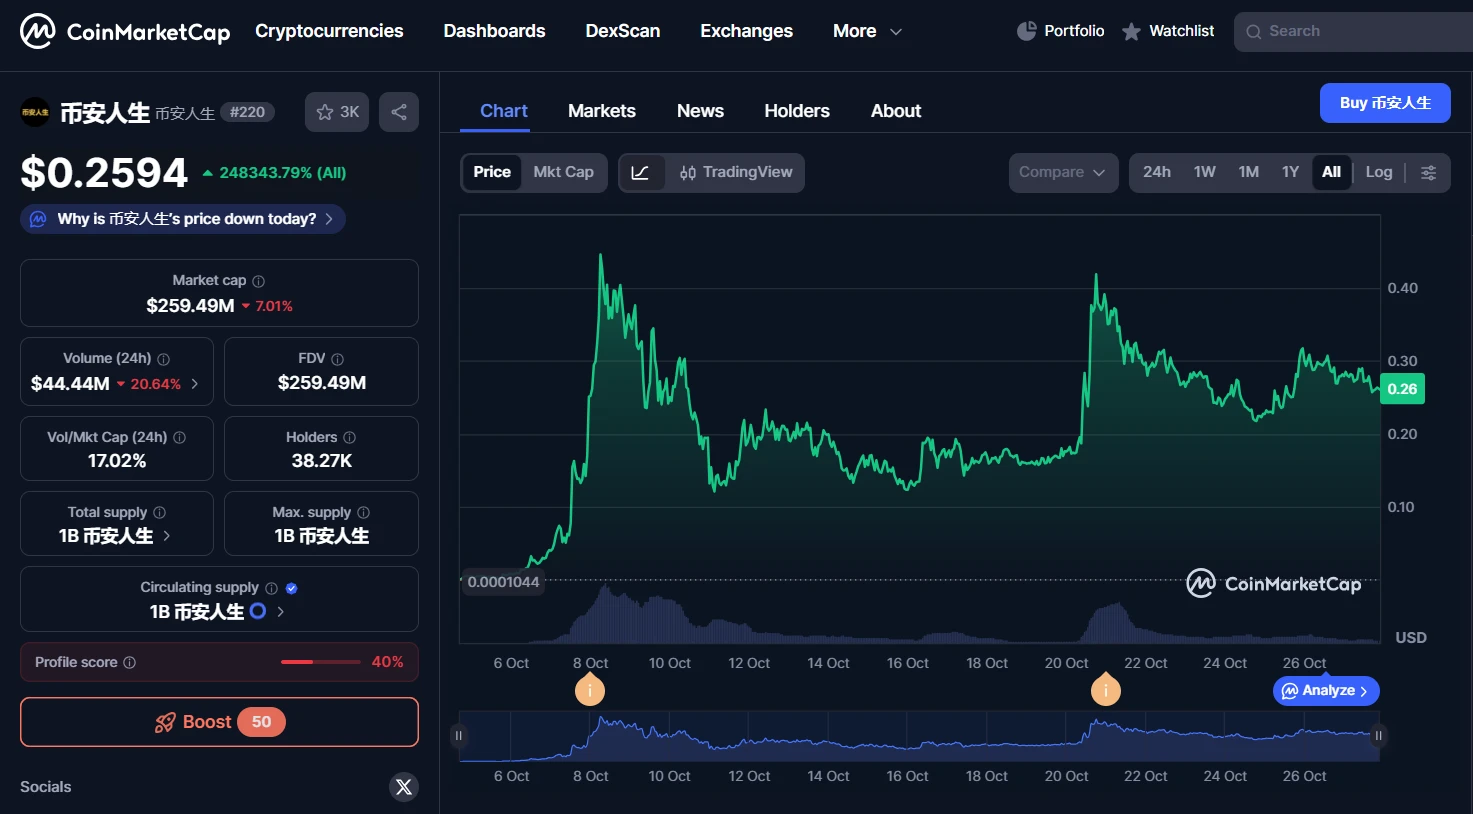The height and width of the screenshot is (814, 1473).
Task: Click the Holders info icon
Action: [349, 437]
